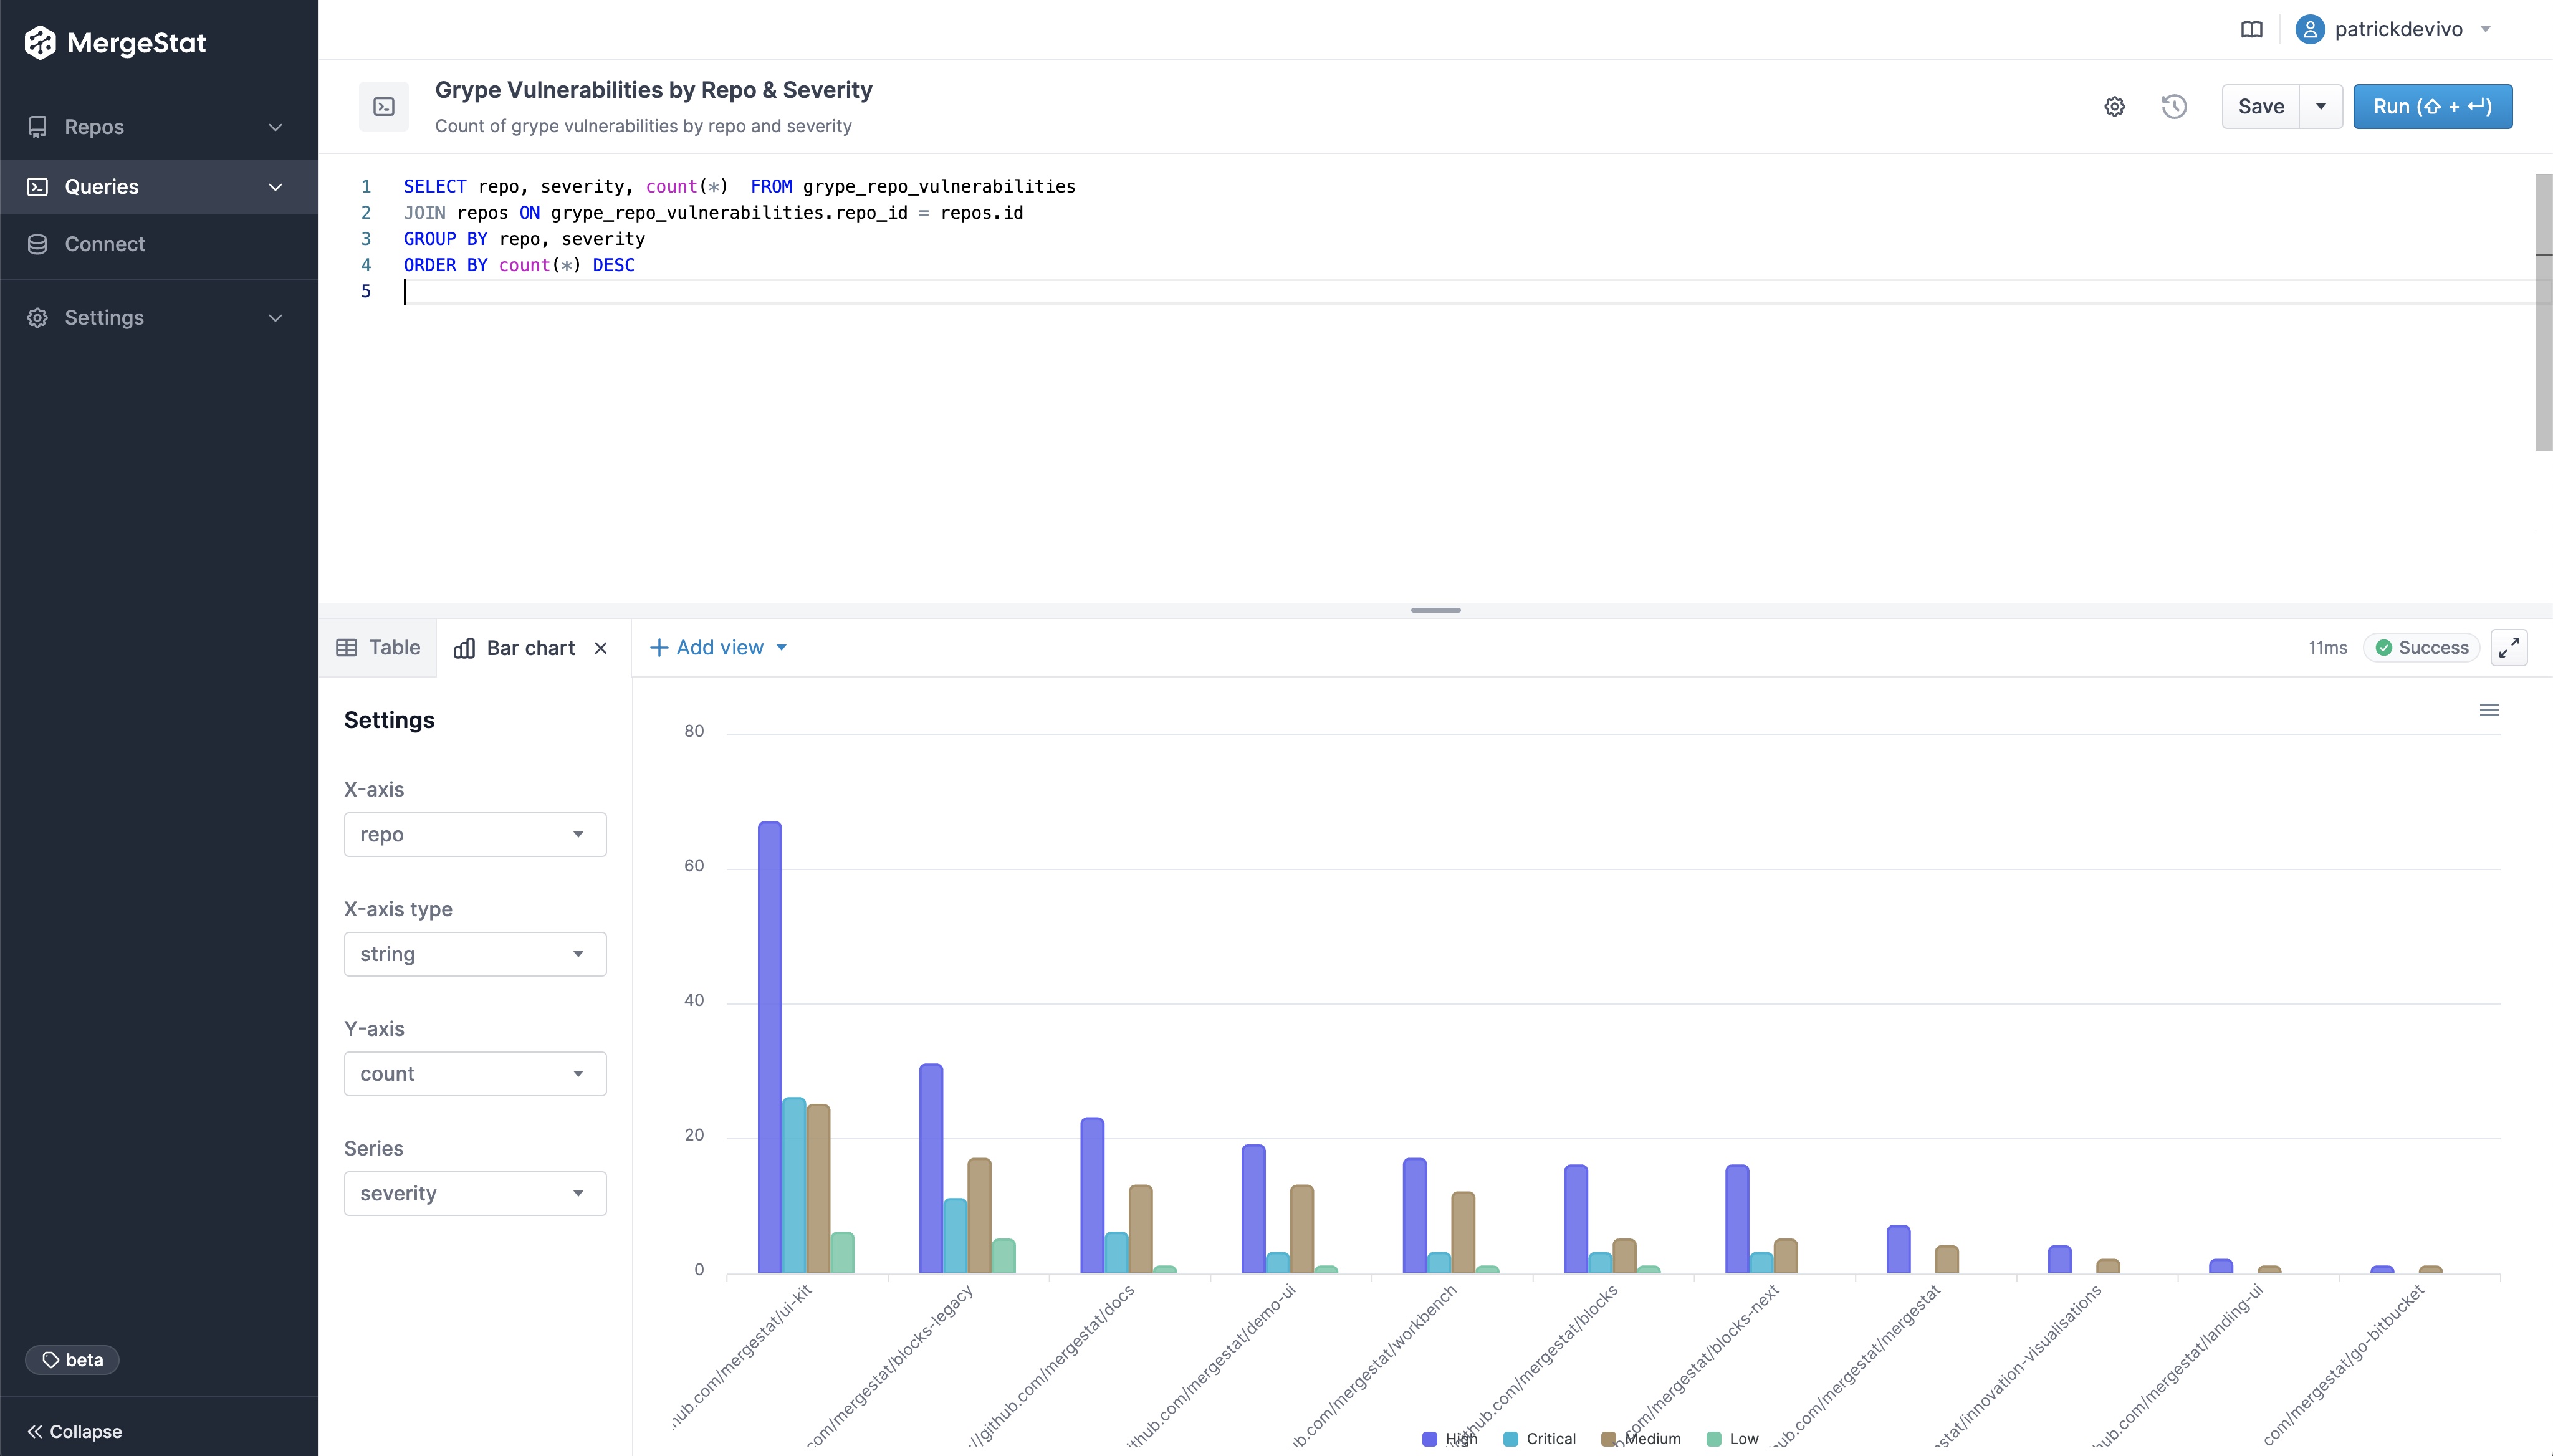2553x1456 pixels.
Task: Click the patrickdevivo user avatar
Action: (x=2309, y=30)
